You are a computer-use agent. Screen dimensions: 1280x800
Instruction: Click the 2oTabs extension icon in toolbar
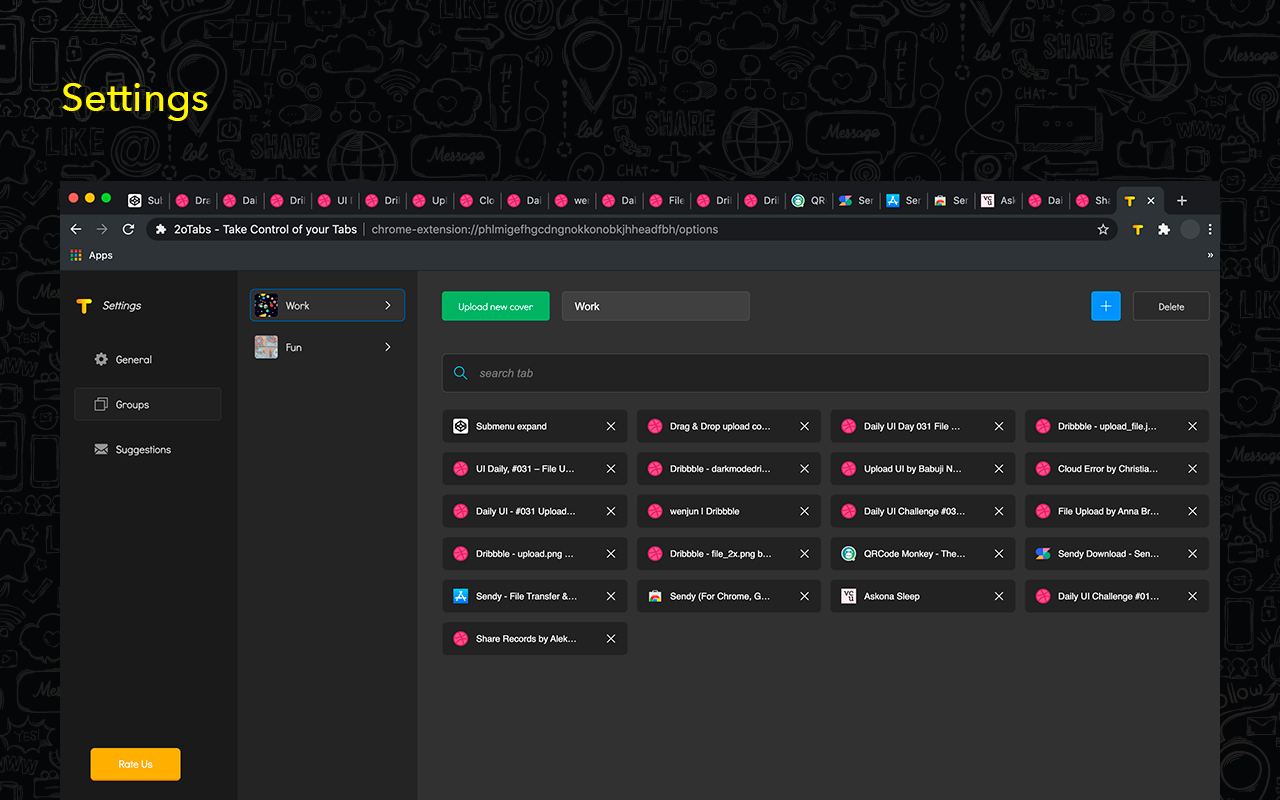[x=1137, y=229]
